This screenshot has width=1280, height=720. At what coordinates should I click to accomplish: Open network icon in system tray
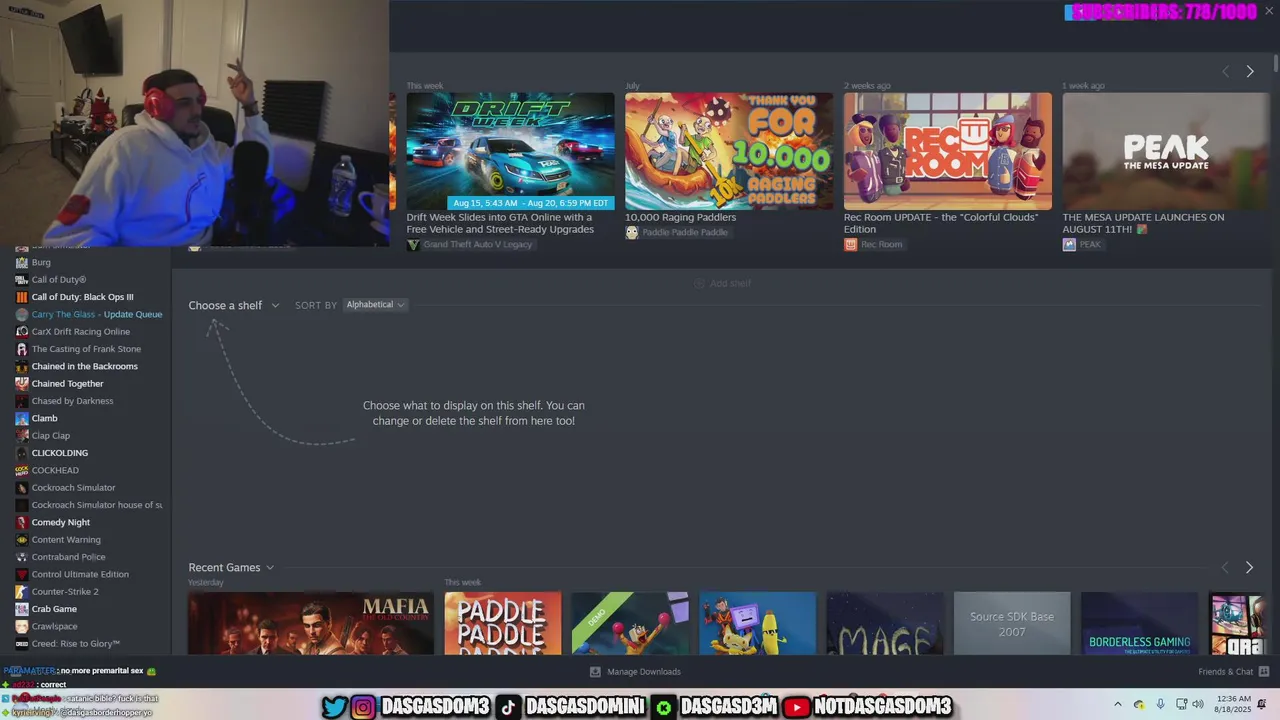[1182, 704]
